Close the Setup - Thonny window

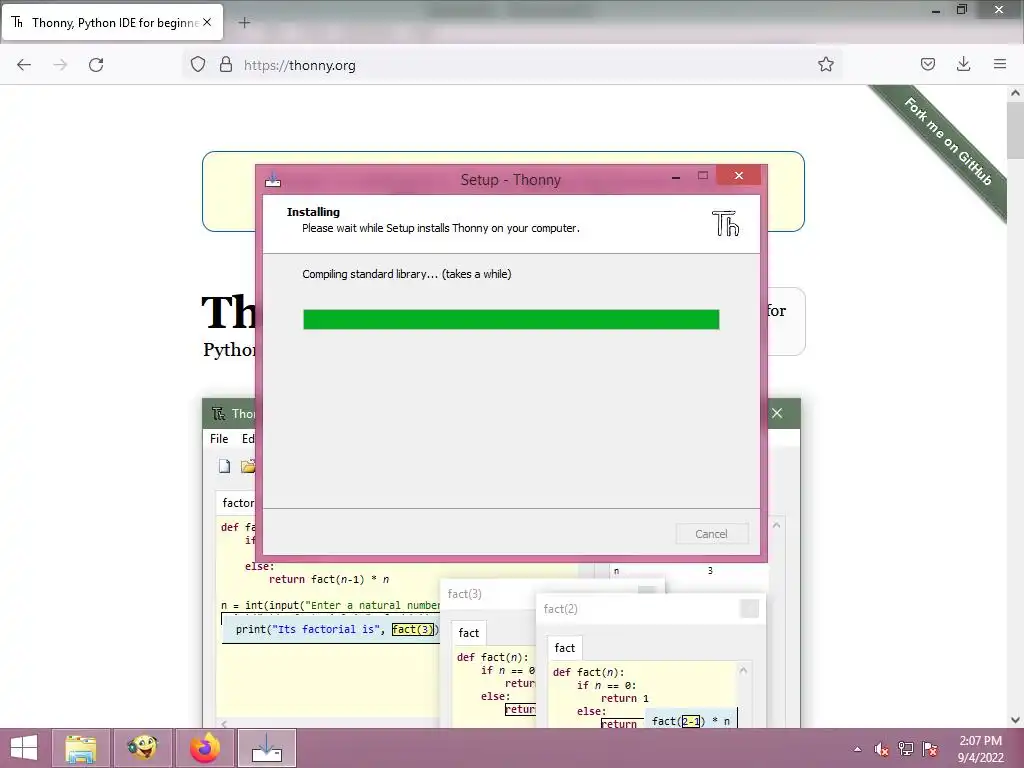click(x=739, y=176)
